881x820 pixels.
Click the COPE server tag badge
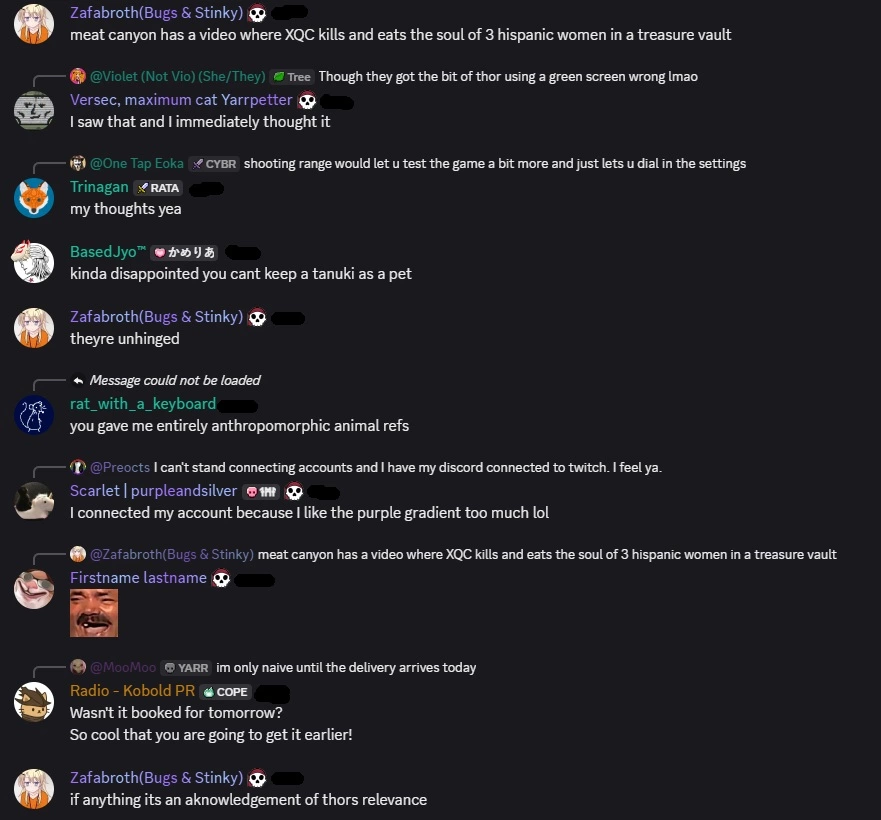point(225,692)
